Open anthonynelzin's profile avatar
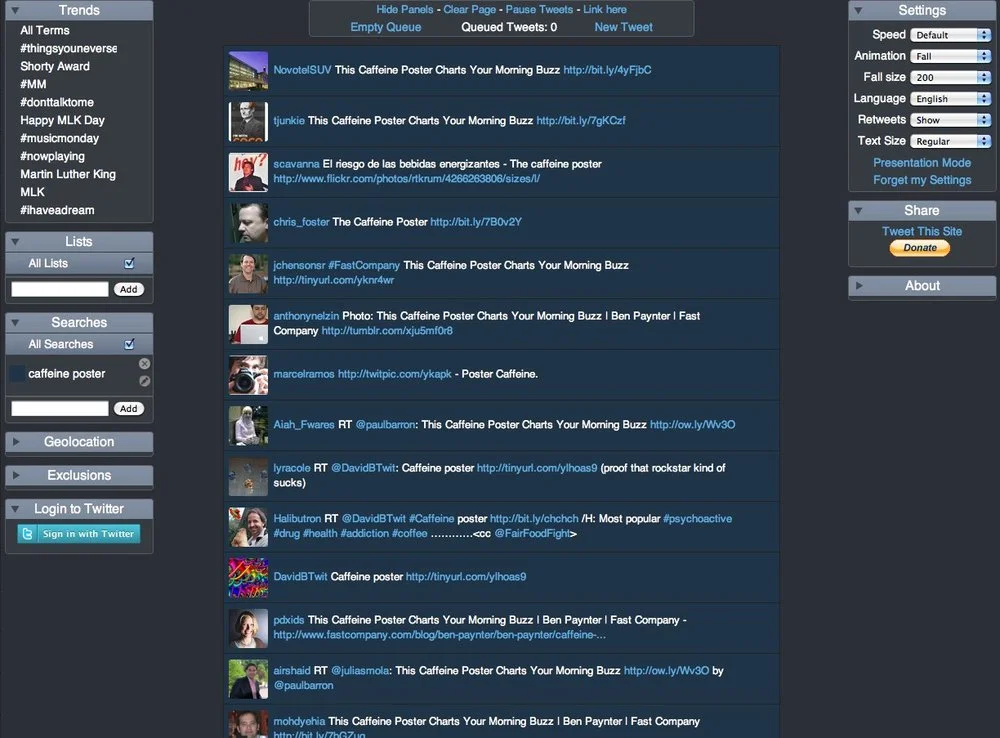1000x738 pixels. [x=248, y=324]
